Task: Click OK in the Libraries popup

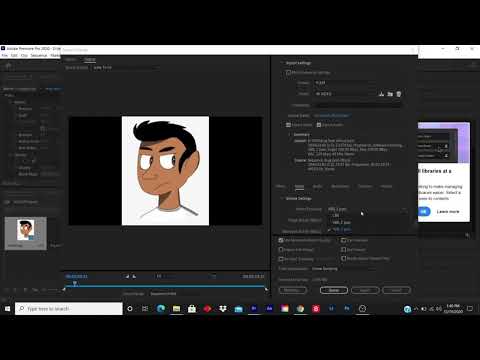Action: (x=424, y=211)
